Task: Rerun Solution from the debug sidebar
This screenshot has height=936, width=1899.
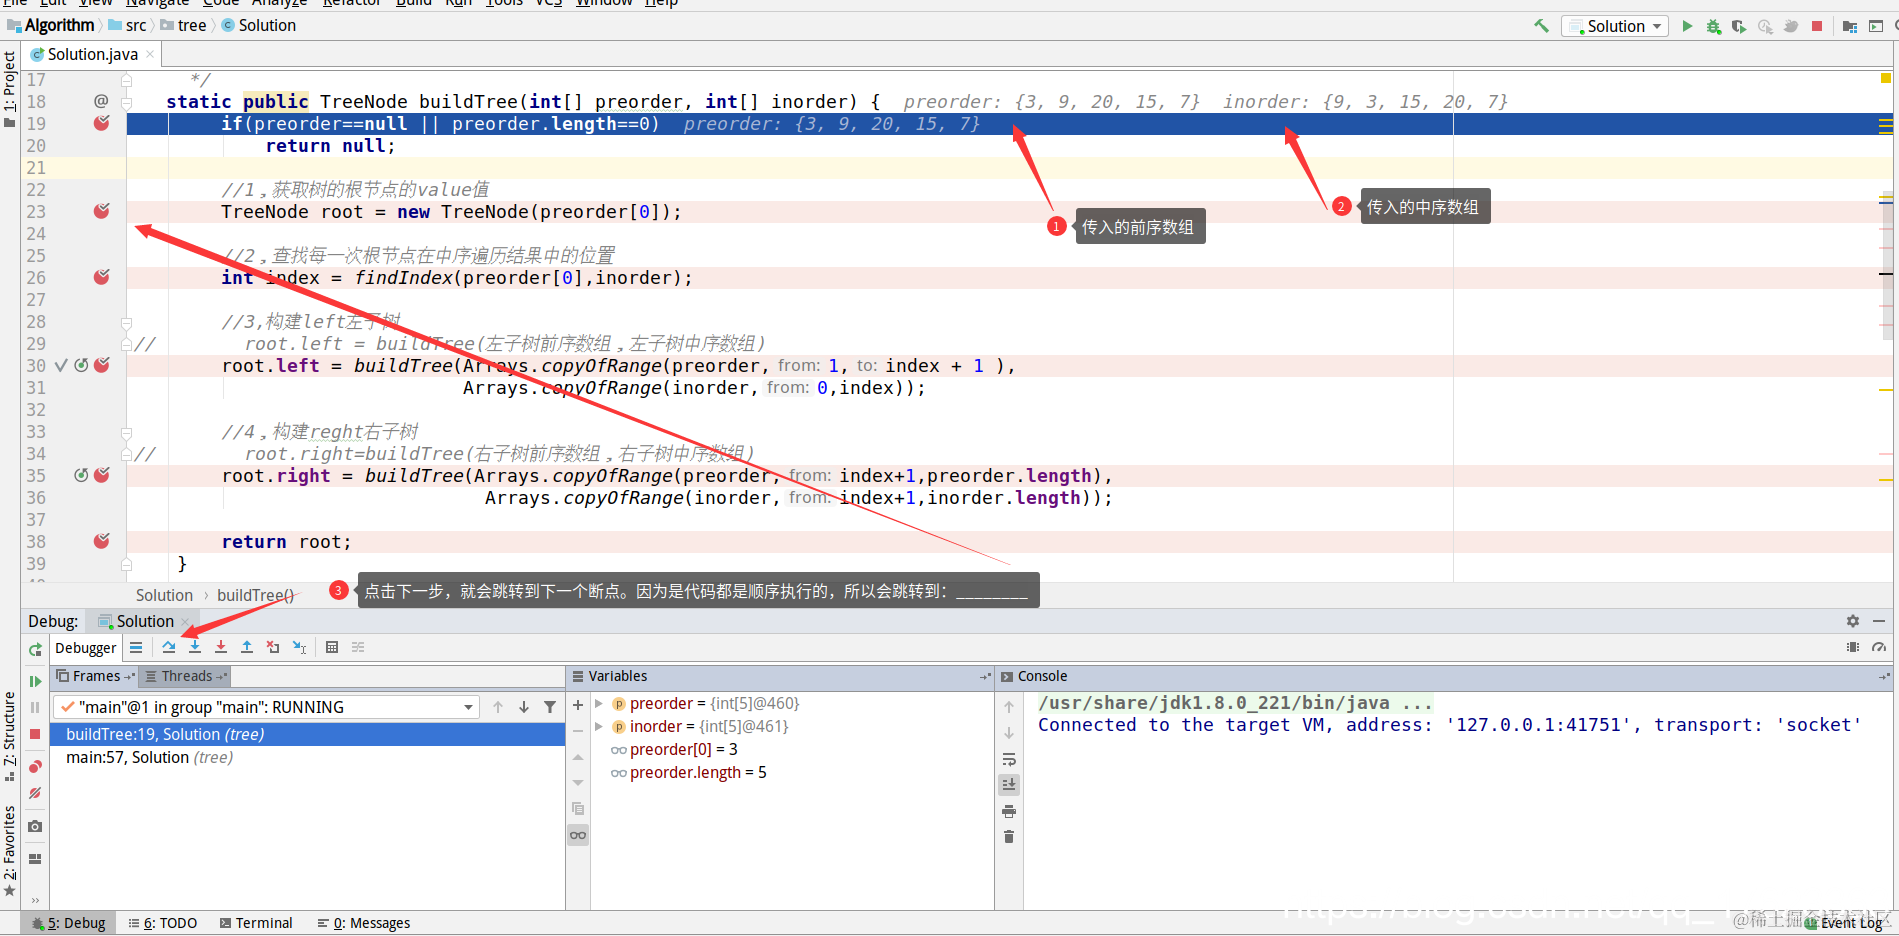Action: click(x=35, y=650)
